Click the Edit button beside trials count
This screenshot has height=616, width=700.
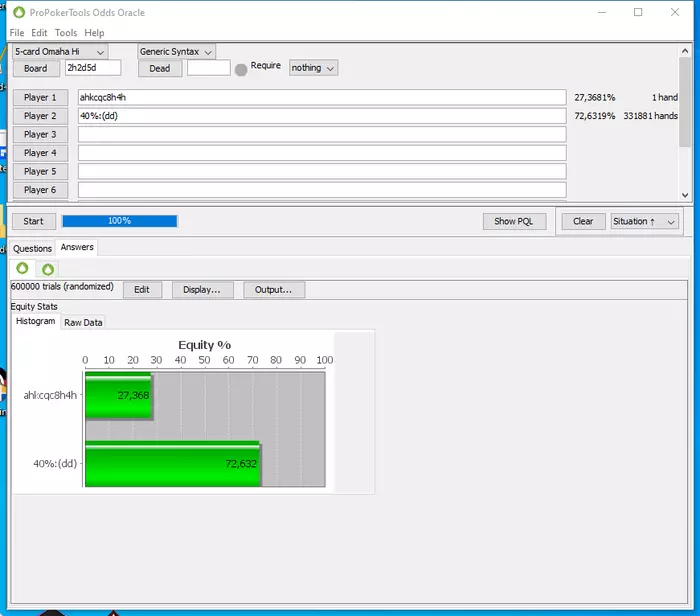[x=142, y=290]
